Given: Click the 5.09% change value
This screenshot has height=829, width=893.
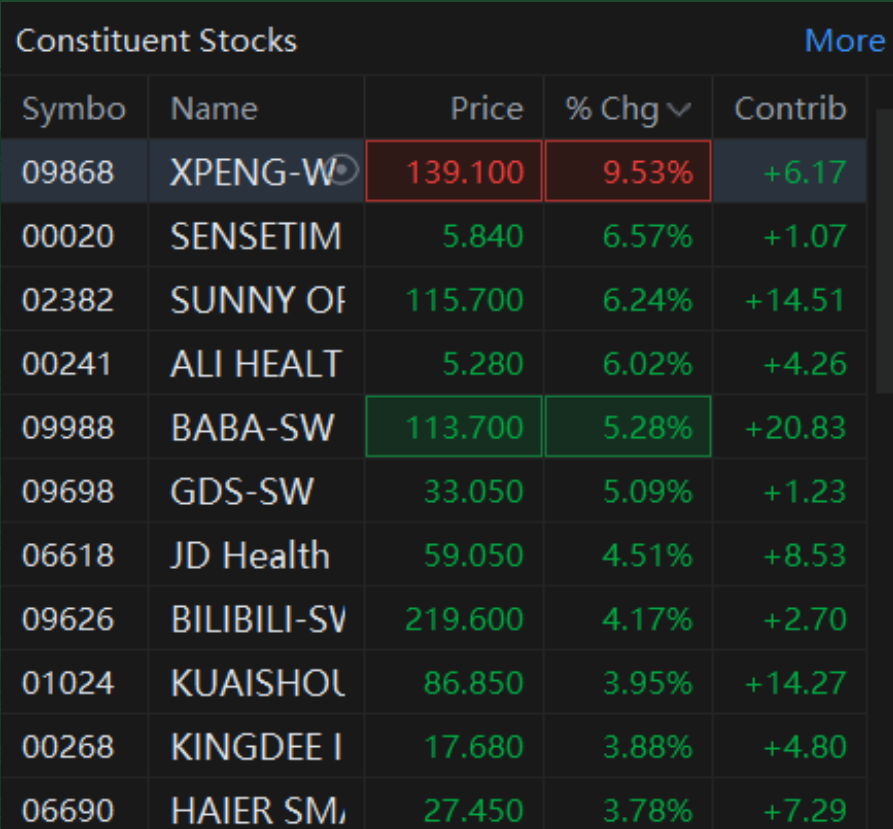Looking at the screenshot, I should pyautogui.click(x=648, y=491).
